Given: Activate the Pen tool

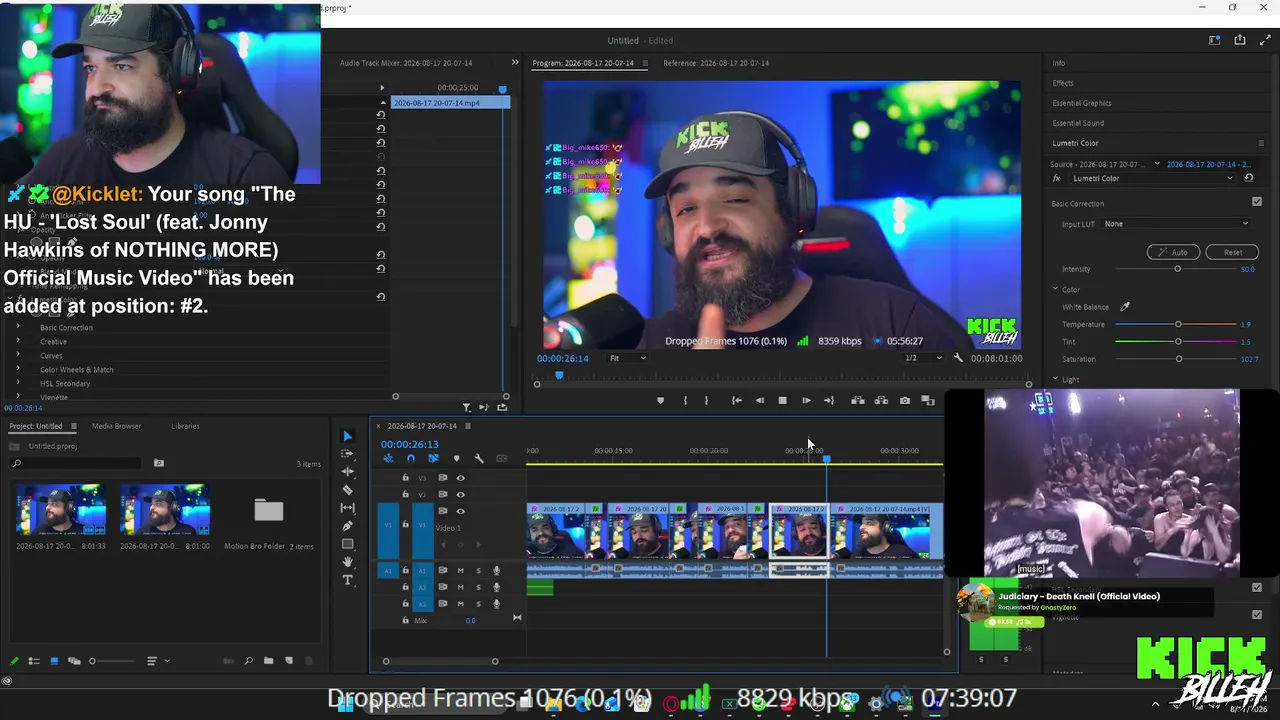Looking at the screenshot, I should tap(347, 526).
